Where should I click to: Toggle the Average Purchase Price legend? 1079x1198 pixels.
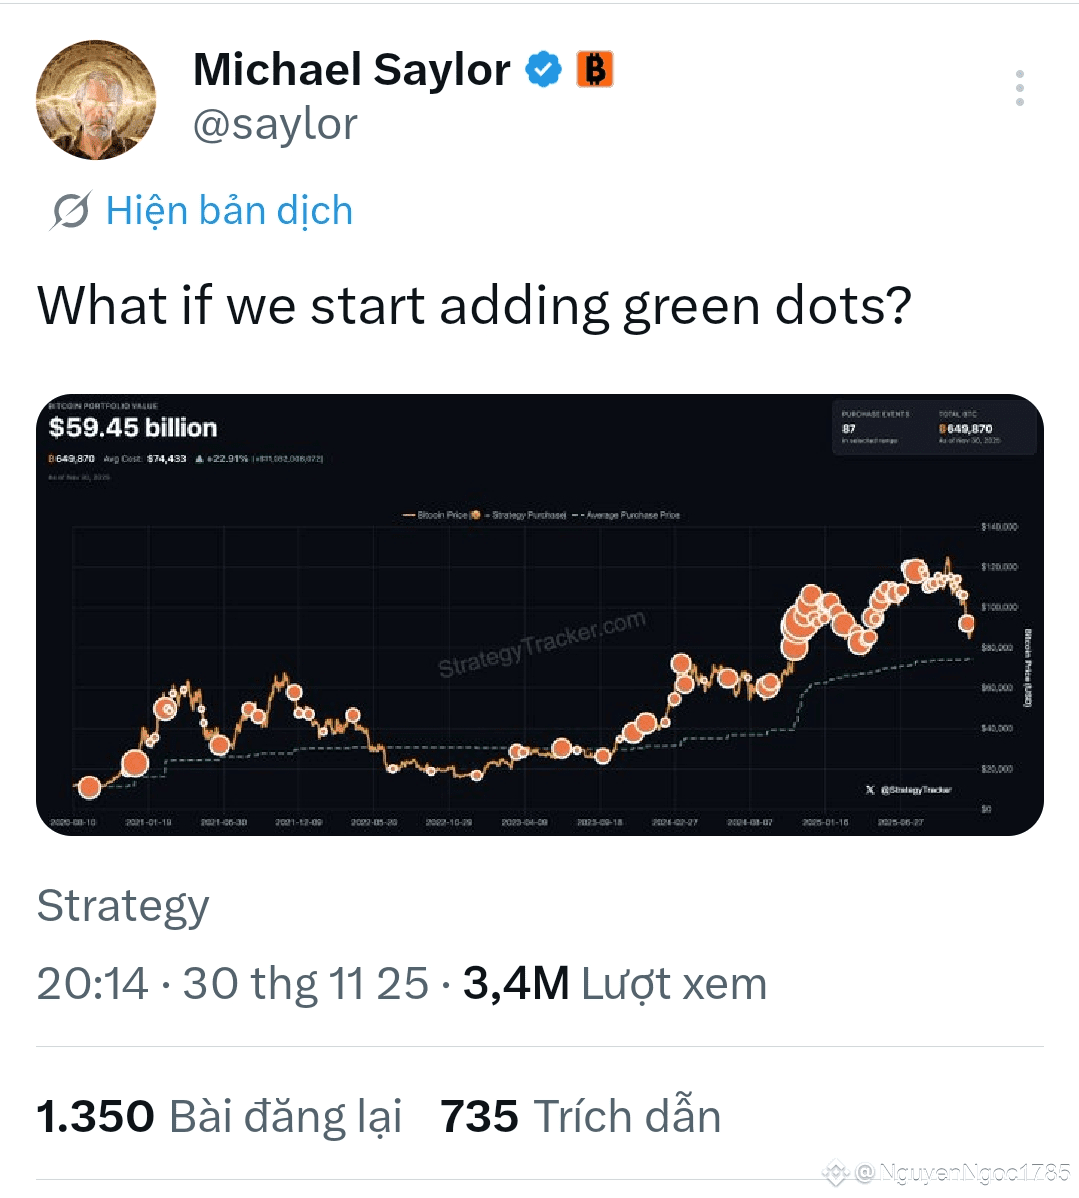coord(627,515)
